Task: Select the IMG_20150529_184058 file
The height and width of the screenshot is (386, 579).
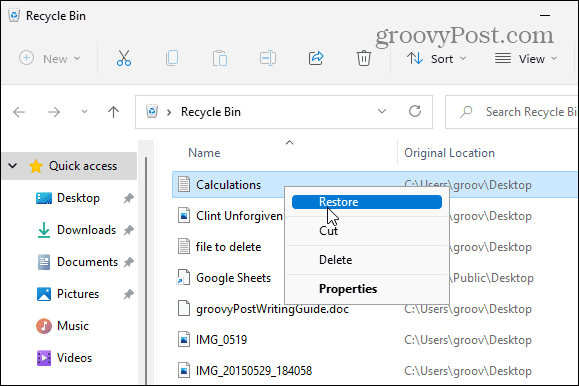Action: [254, 371]
